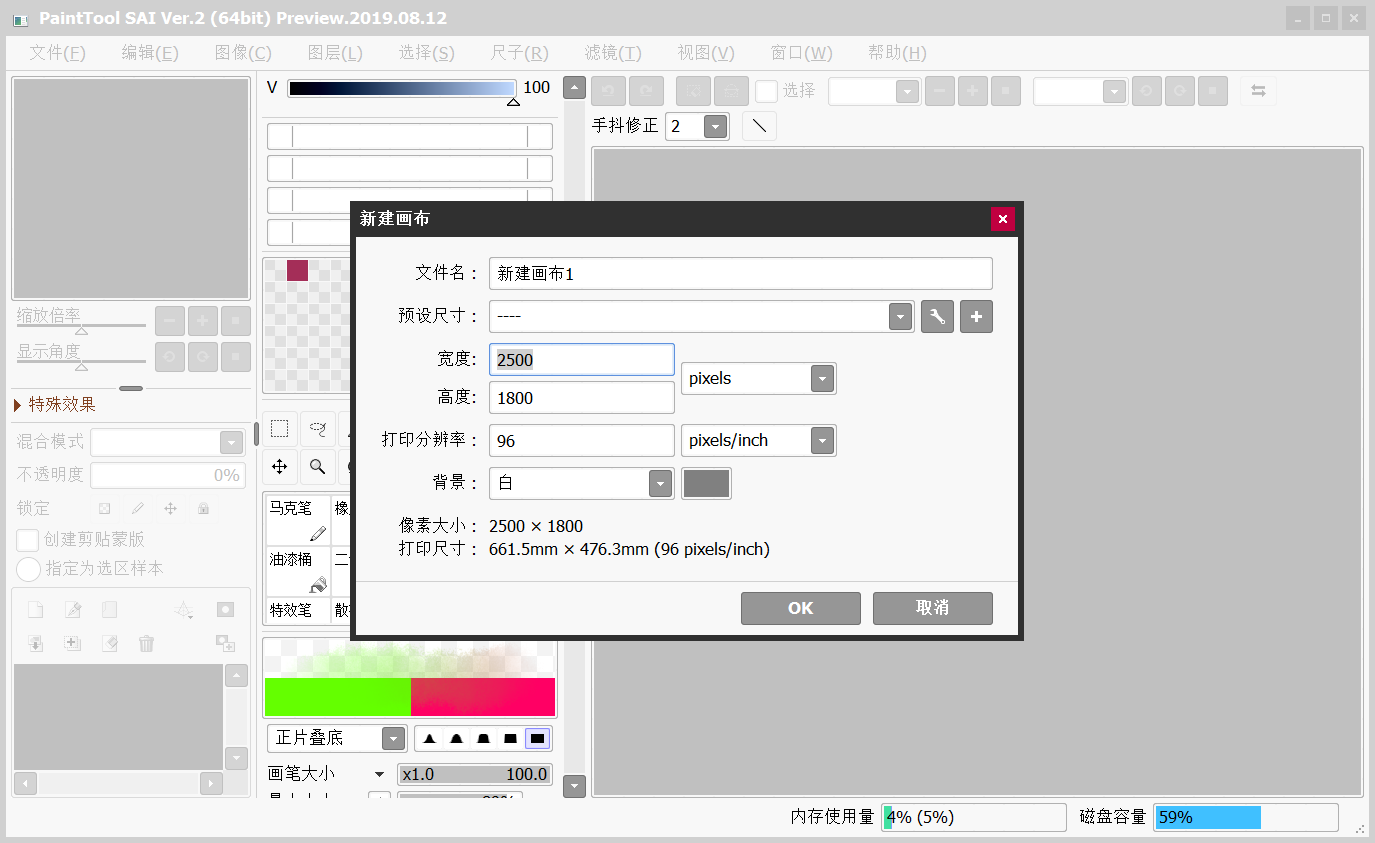
Task: Click layer list scroll right arrow
Action: [x=211, y=783]
